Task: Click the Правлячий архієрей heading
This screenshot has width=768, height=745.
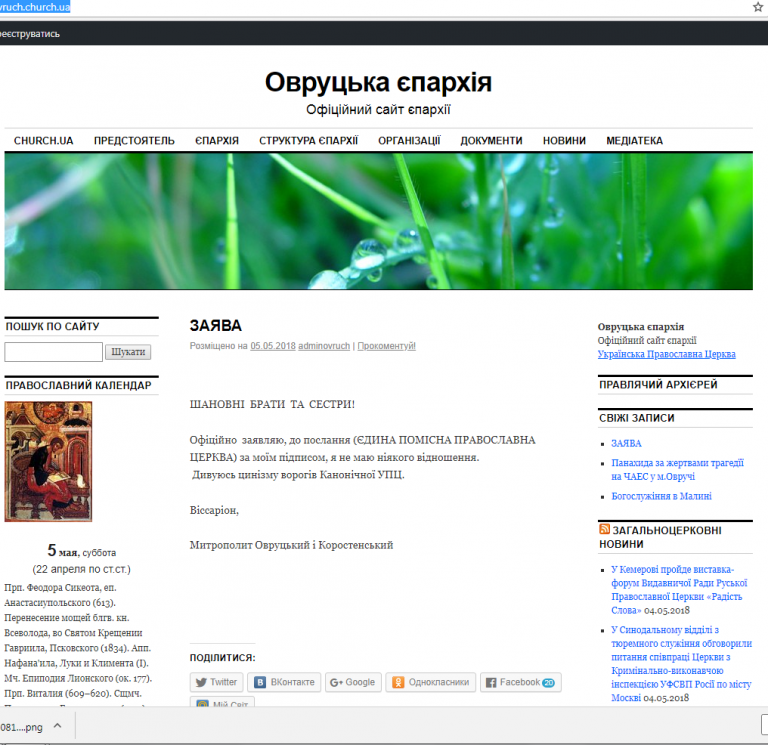Action: (x=658, y=385)
